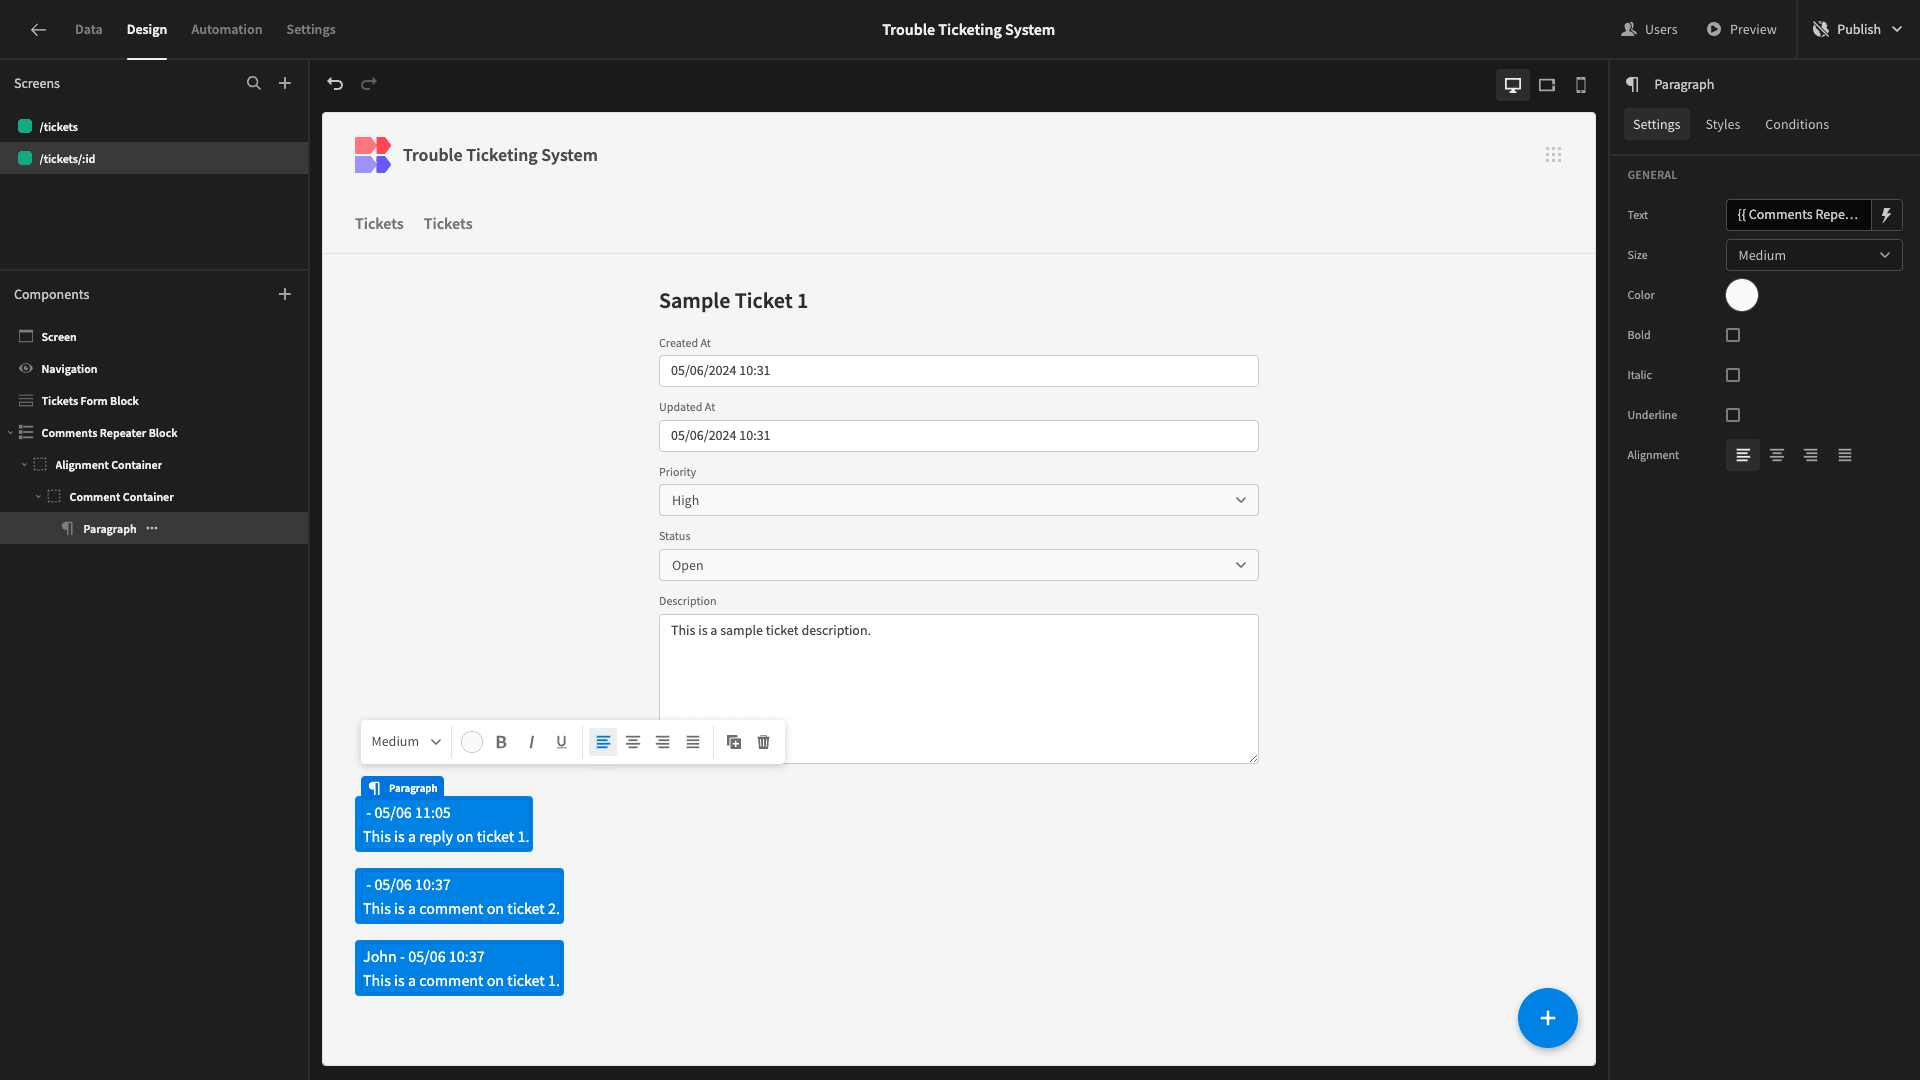The height and width of the screenshot is (1080, 1920).
Task: Switch to tablet preview icon
Action: pyautogui.click(x=1547, y=85)
